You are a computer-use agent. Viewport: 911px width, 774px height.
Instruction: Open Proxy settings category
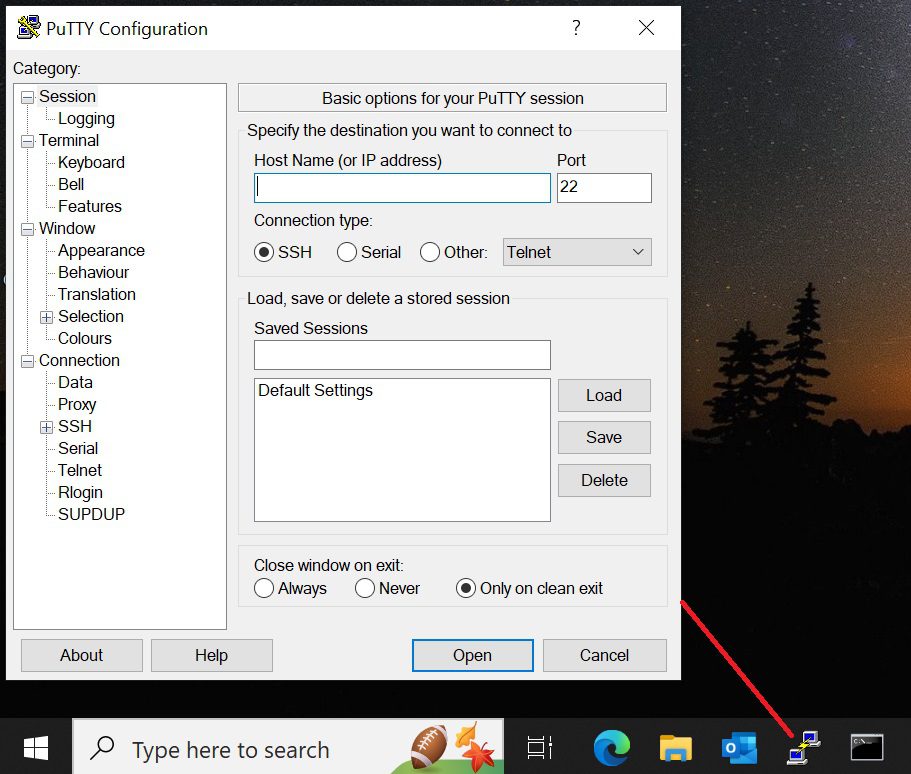point(77,404)
